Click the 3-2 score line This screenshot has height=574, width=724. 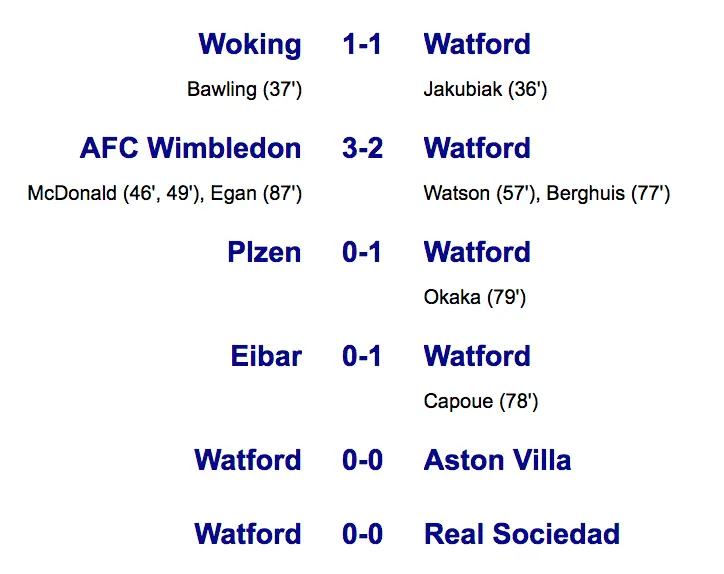coord(362,149)
